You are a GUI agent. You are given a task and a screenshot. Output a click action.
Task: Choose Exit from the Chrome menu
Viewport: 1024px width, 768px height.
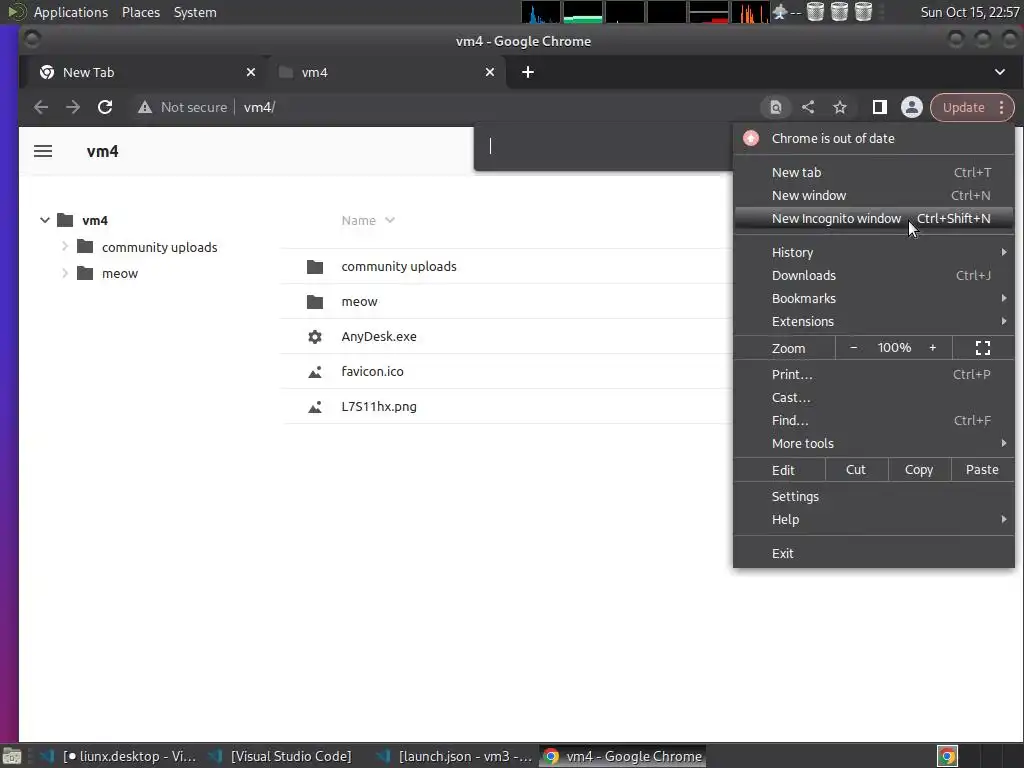click(x=874, y=553)
